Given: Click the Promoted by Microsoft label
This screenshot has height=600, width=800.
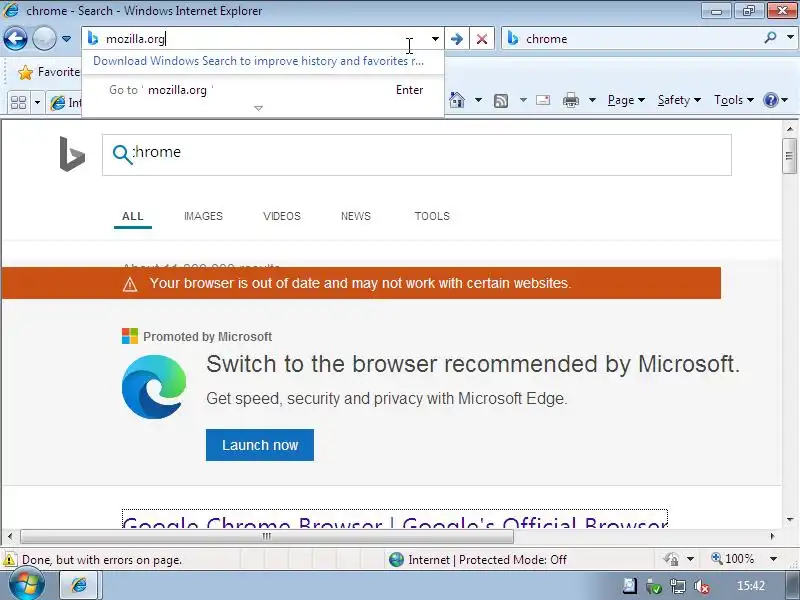Looking at the screenshot, I should point(207,337).
